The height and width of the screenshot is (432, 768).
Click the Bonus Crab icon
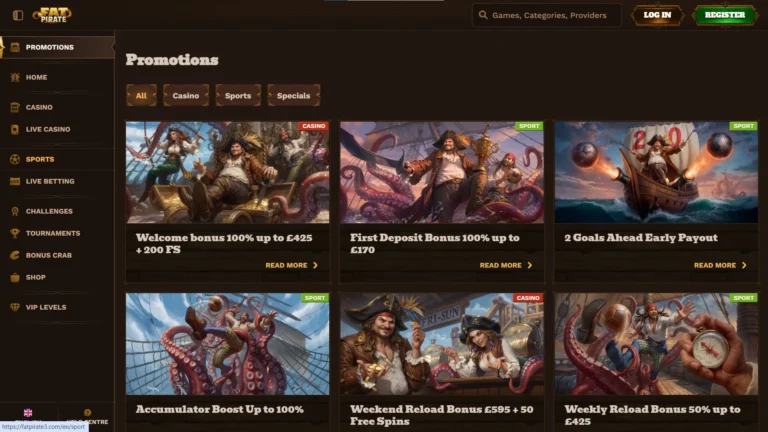coord(15,255)
